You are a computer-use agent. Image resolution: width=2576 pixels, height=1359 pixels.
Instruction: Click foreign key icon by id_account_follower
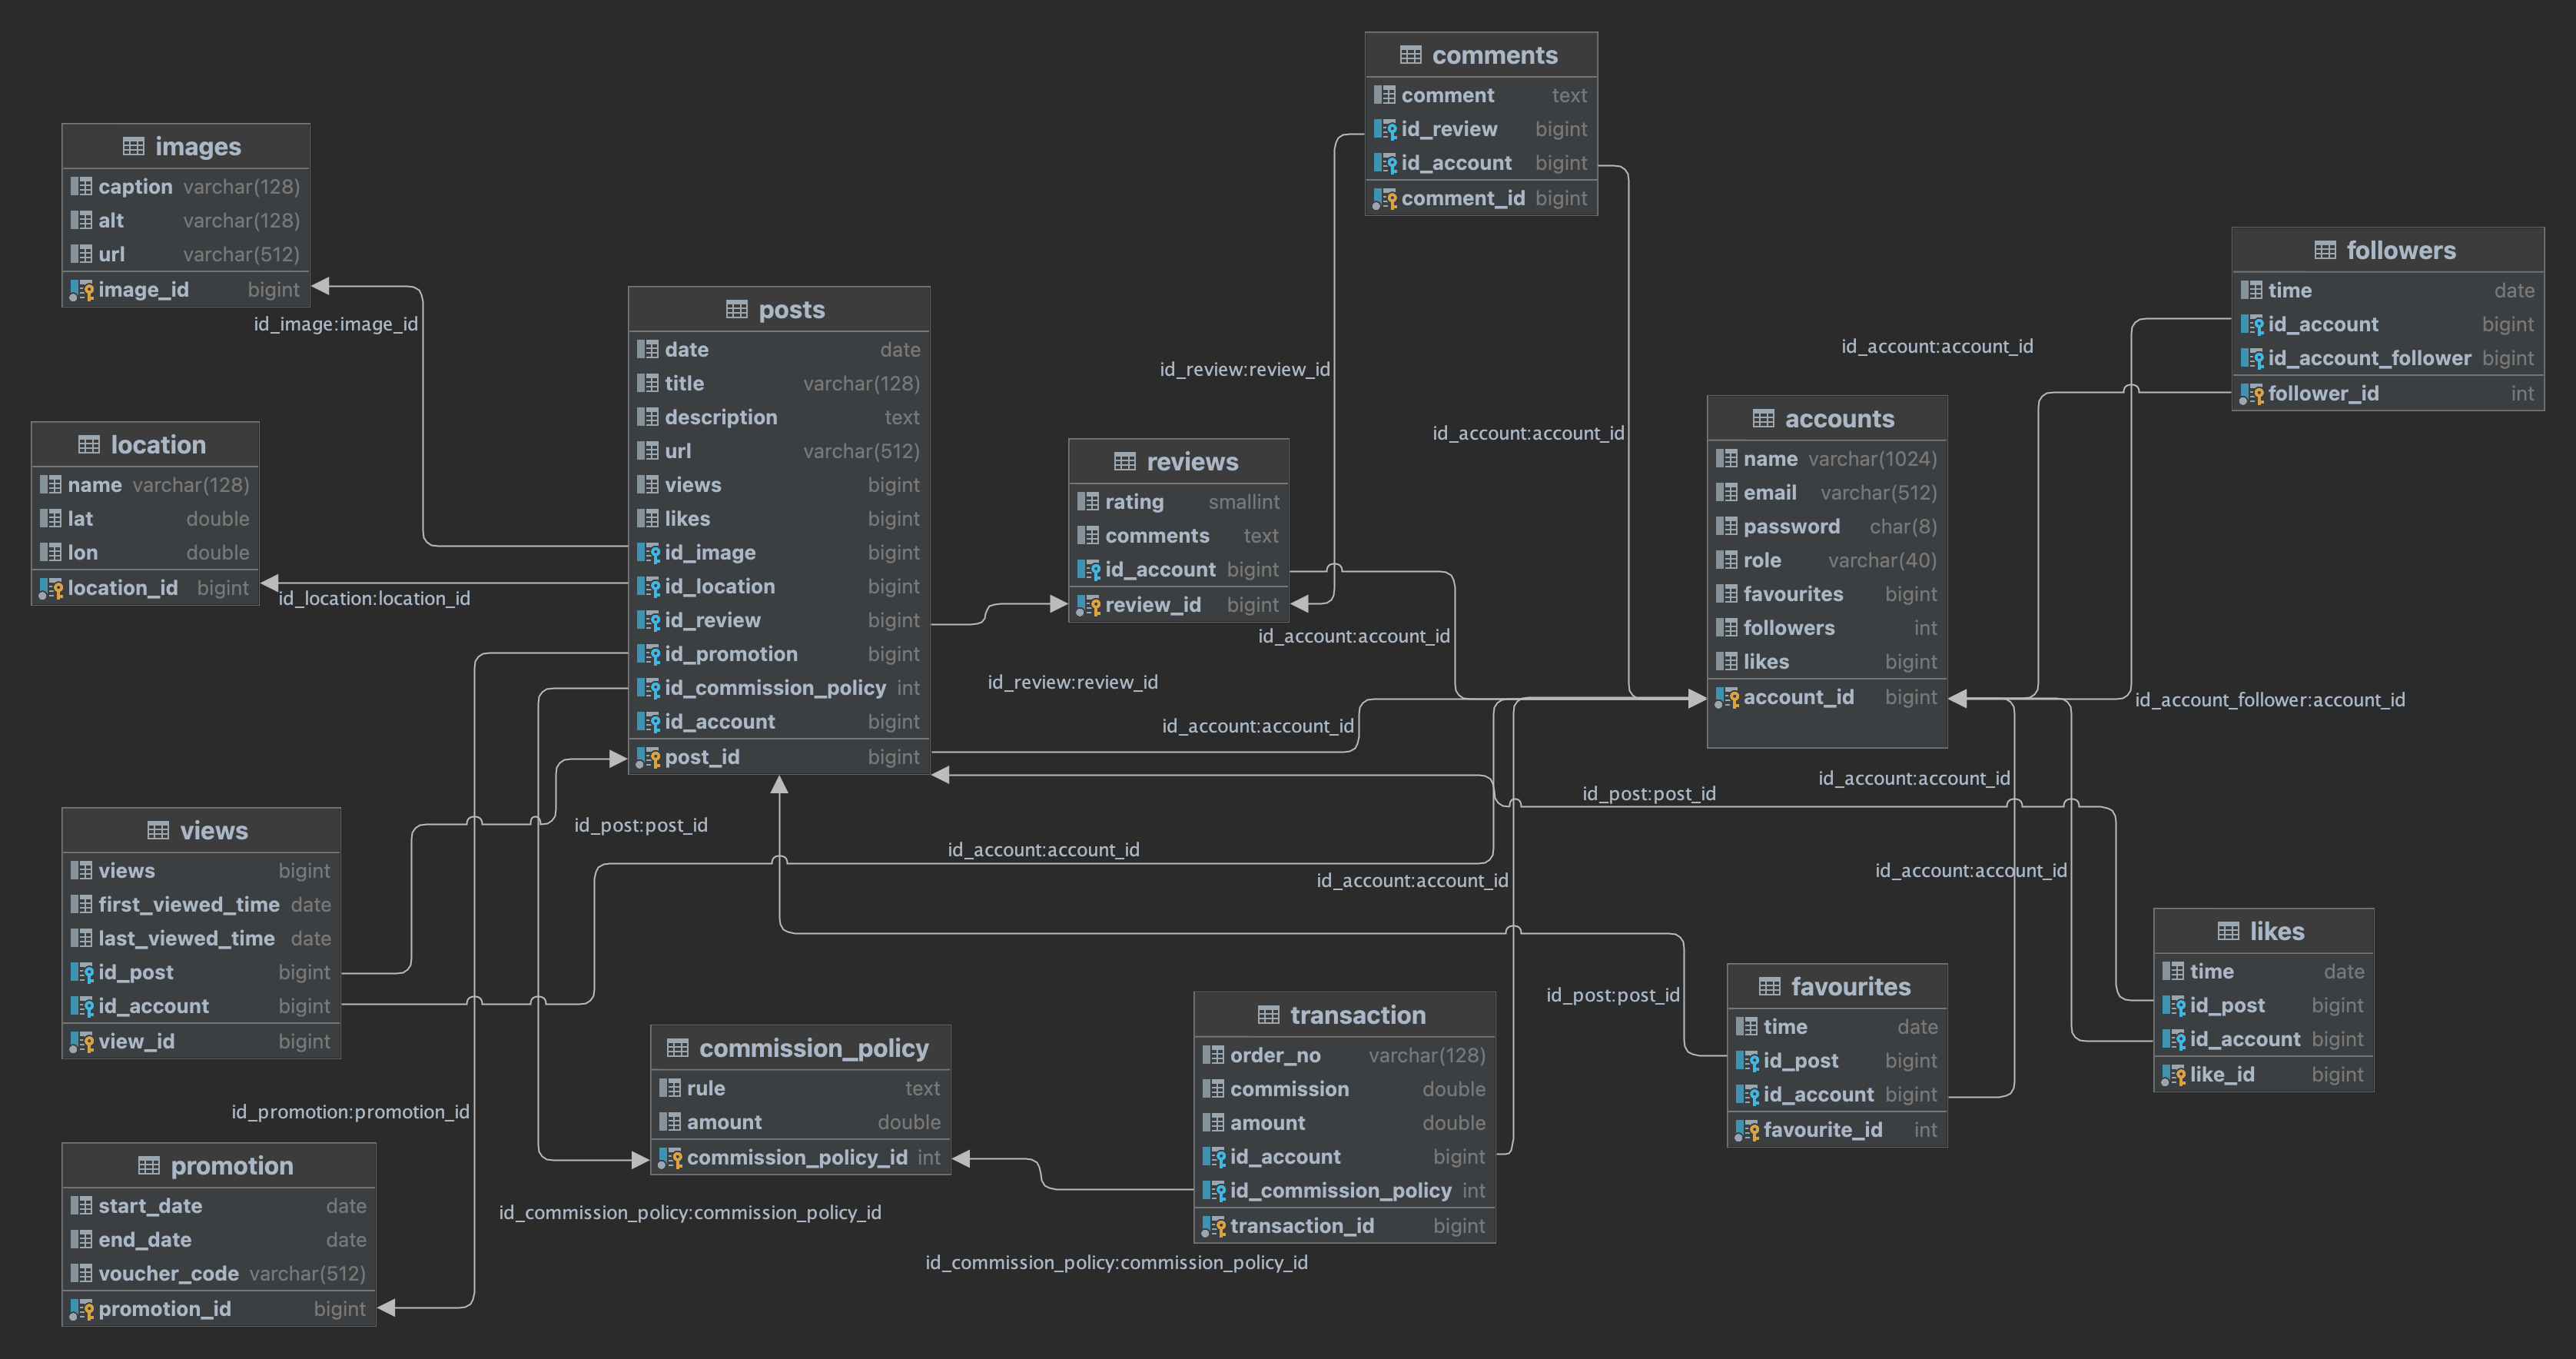2252,358
